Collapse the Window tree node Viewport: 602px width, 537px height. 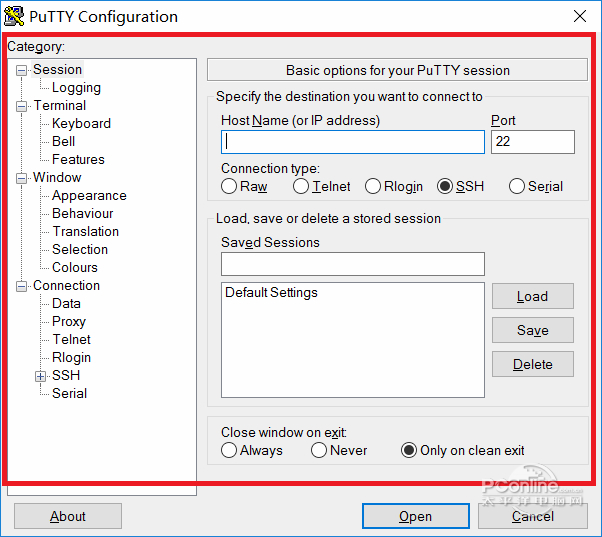pyautogui.click(x=22, y=178)
